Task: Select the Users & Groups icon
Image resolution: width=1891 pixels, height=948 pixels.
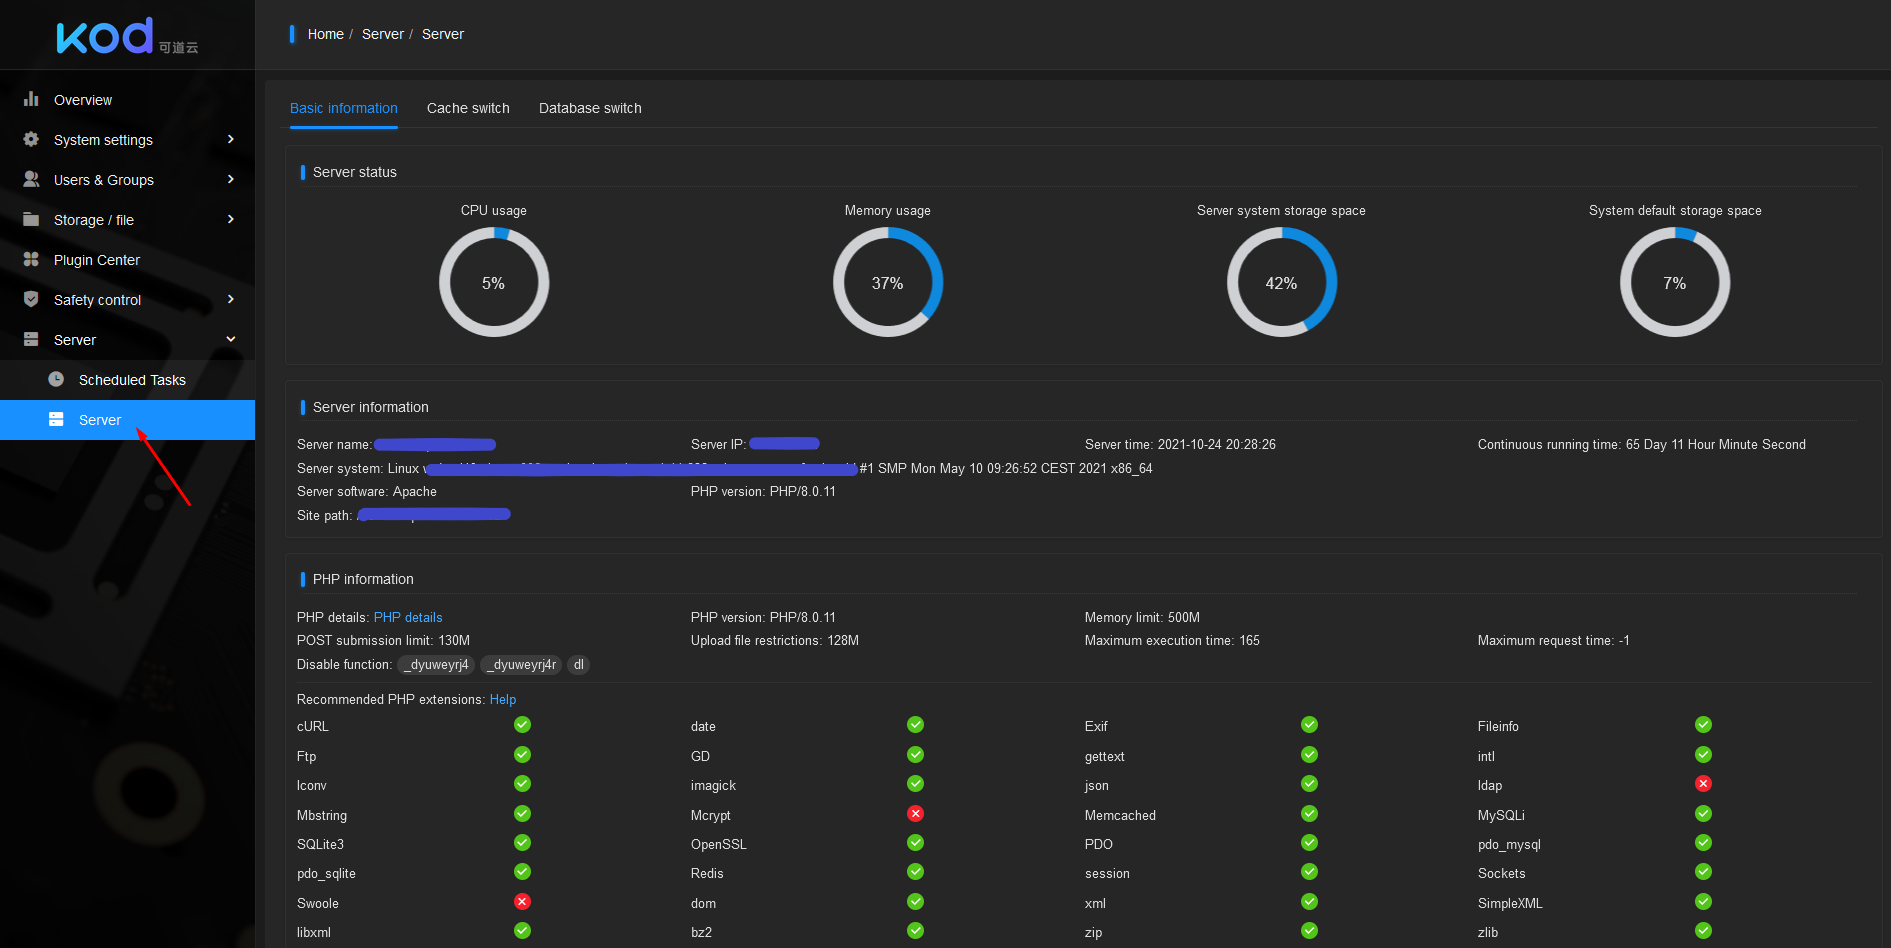Action: click(32, 179)
